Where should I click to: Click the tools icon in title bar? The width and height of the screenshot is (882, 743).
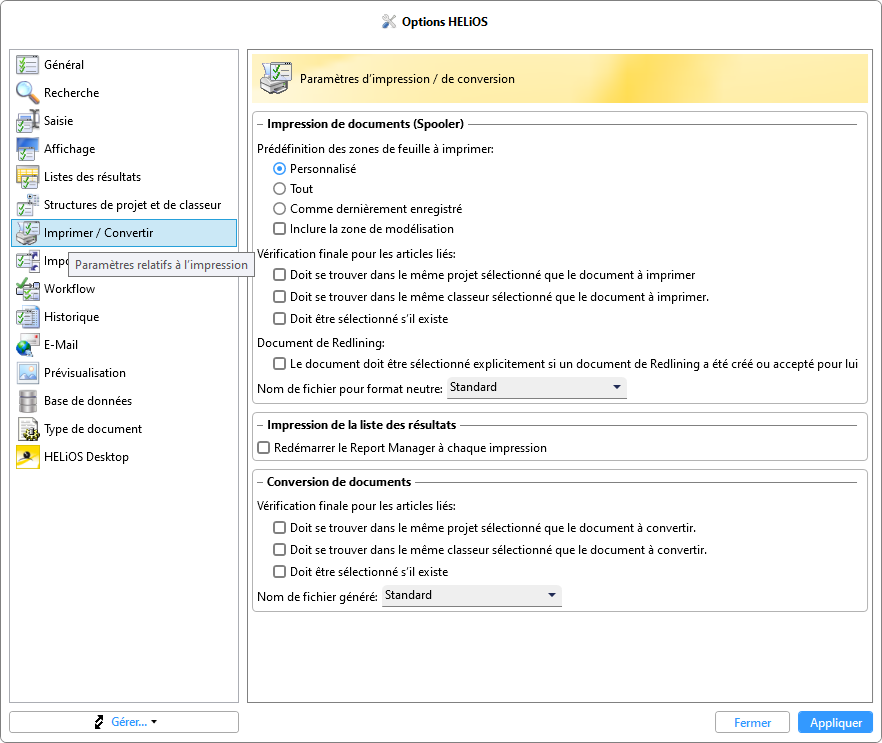pyautogui.click(x=389, y=21)
